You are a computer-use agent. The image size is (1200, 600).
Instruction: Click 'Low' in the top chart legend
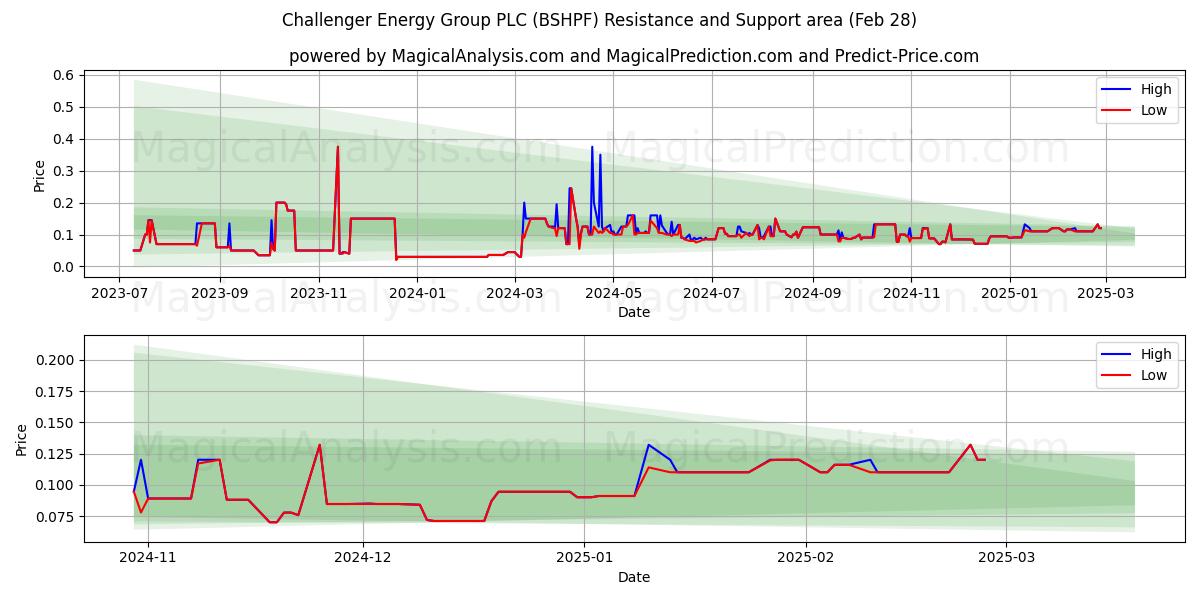(x=1154, y=110)
